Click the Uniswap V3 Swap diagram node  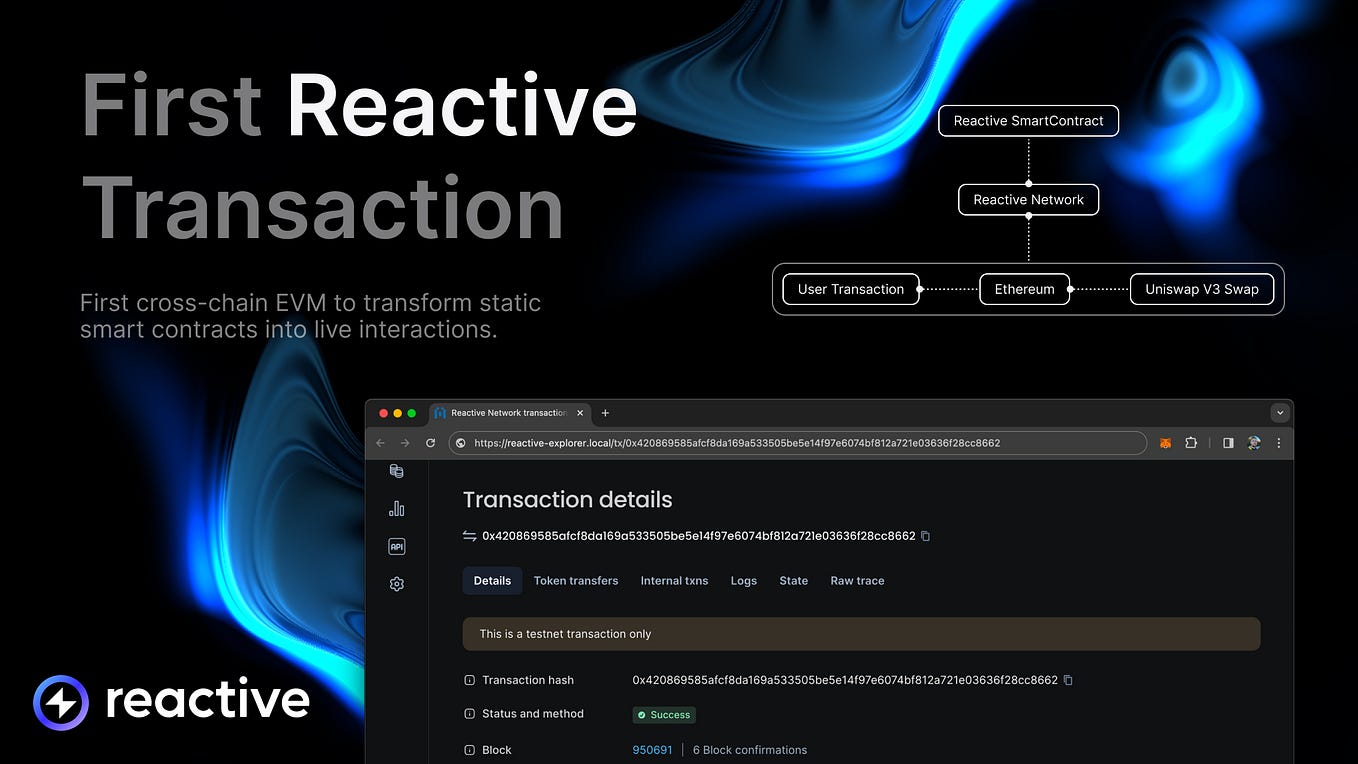[x=1202, y=289]
